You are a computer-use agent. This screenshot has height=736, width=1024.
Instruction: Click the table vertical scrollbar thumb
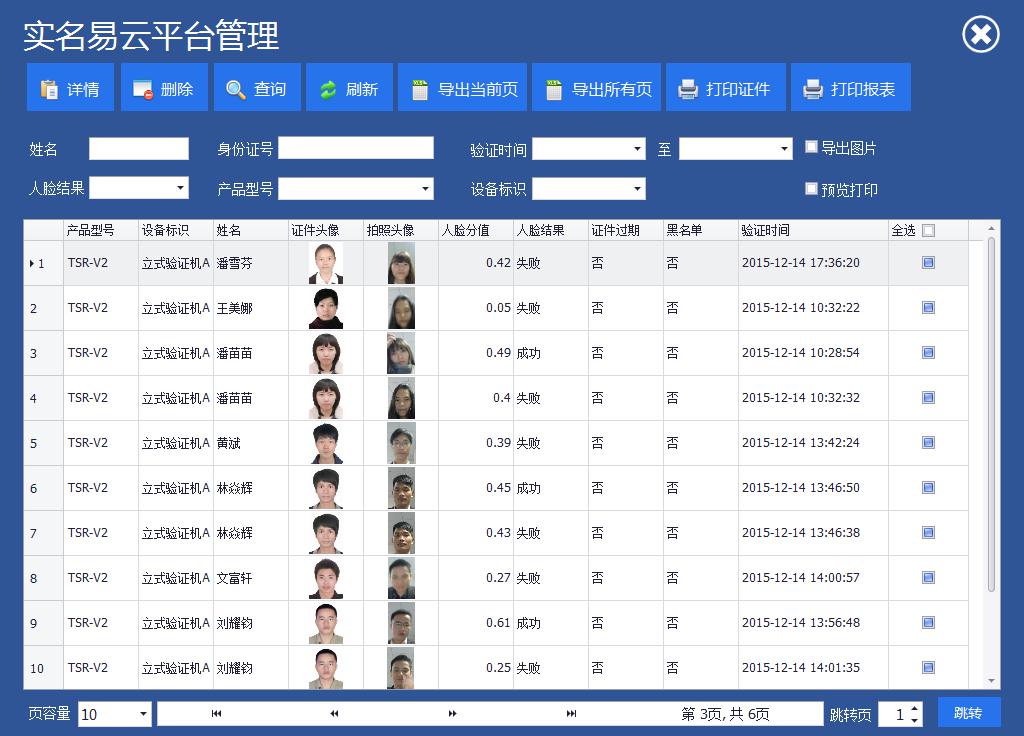click(x=991, y=415)
